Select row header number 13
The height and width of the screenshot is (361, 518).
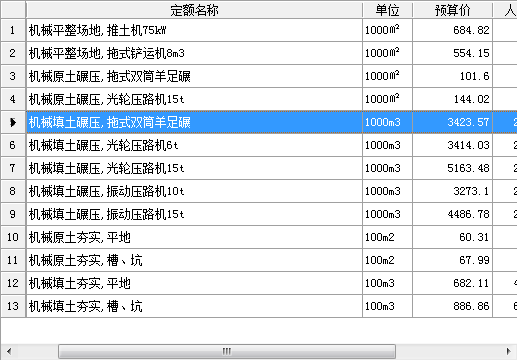13,306
